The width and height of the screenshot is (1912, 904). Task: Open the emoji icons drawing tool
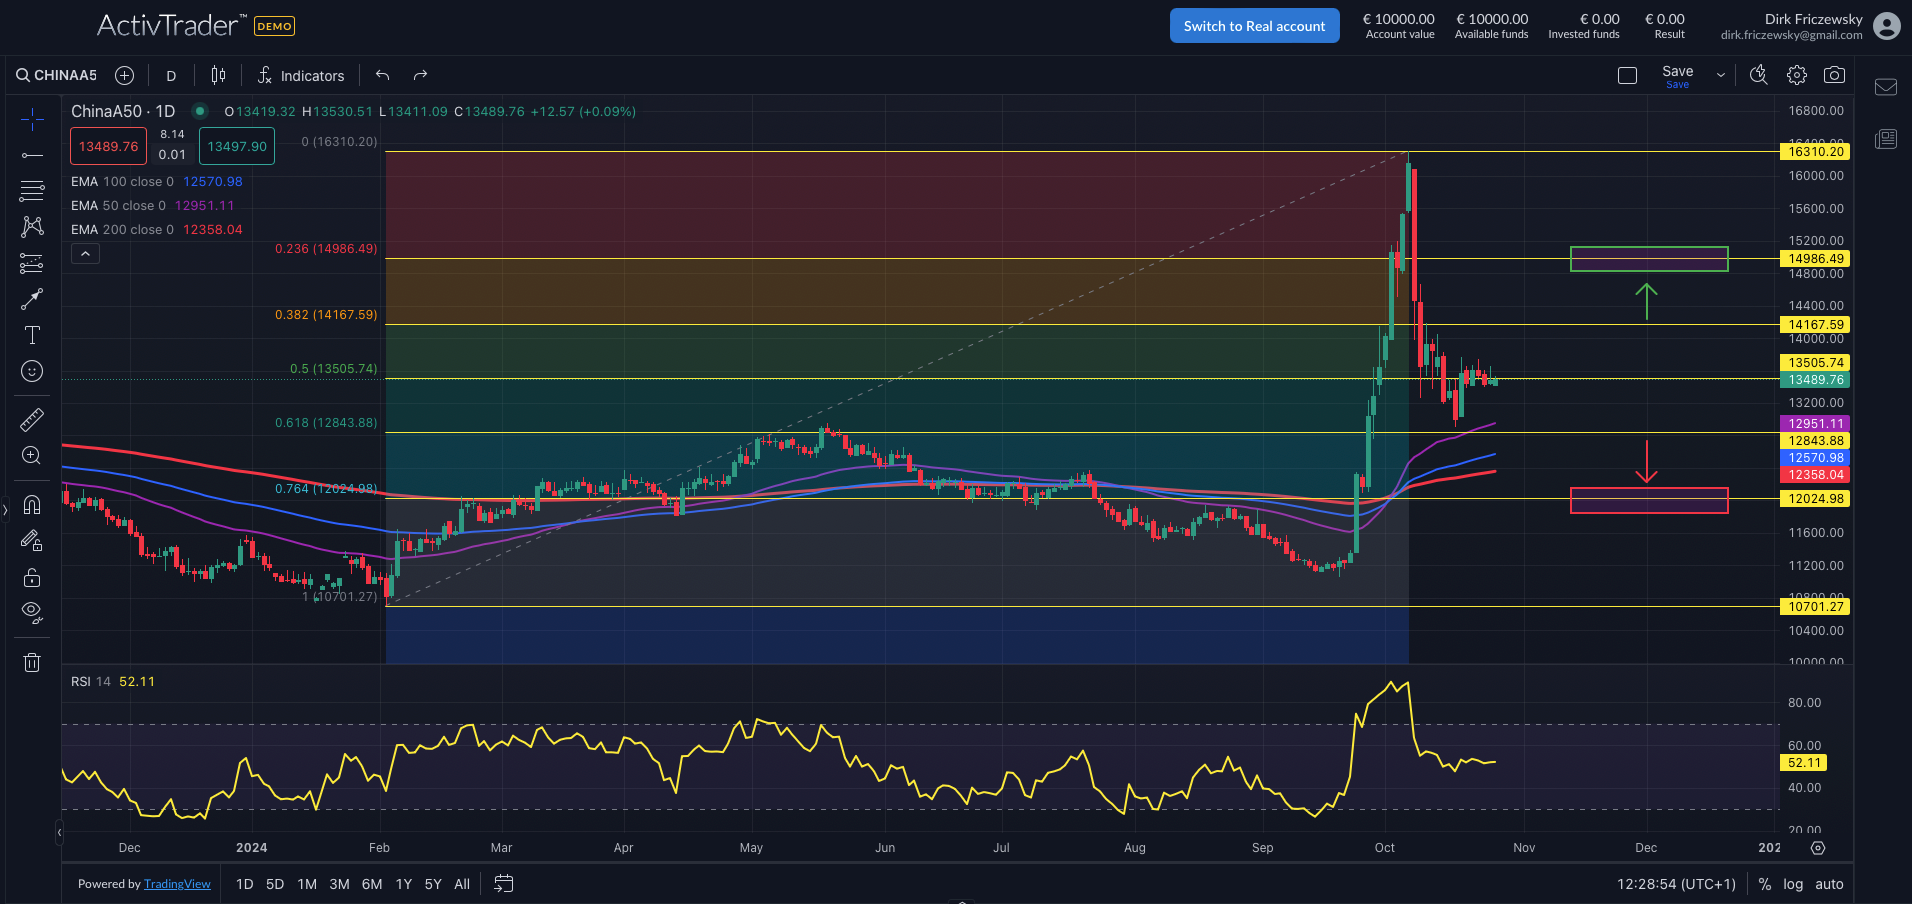click(32, 371)
